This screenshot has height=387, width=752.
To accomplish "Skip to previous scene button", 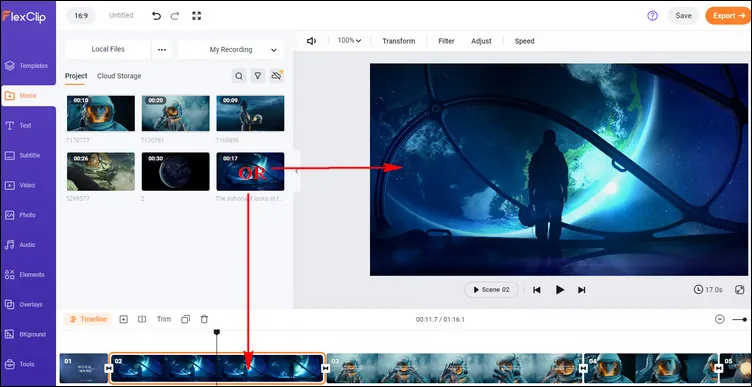I will 537,290.
